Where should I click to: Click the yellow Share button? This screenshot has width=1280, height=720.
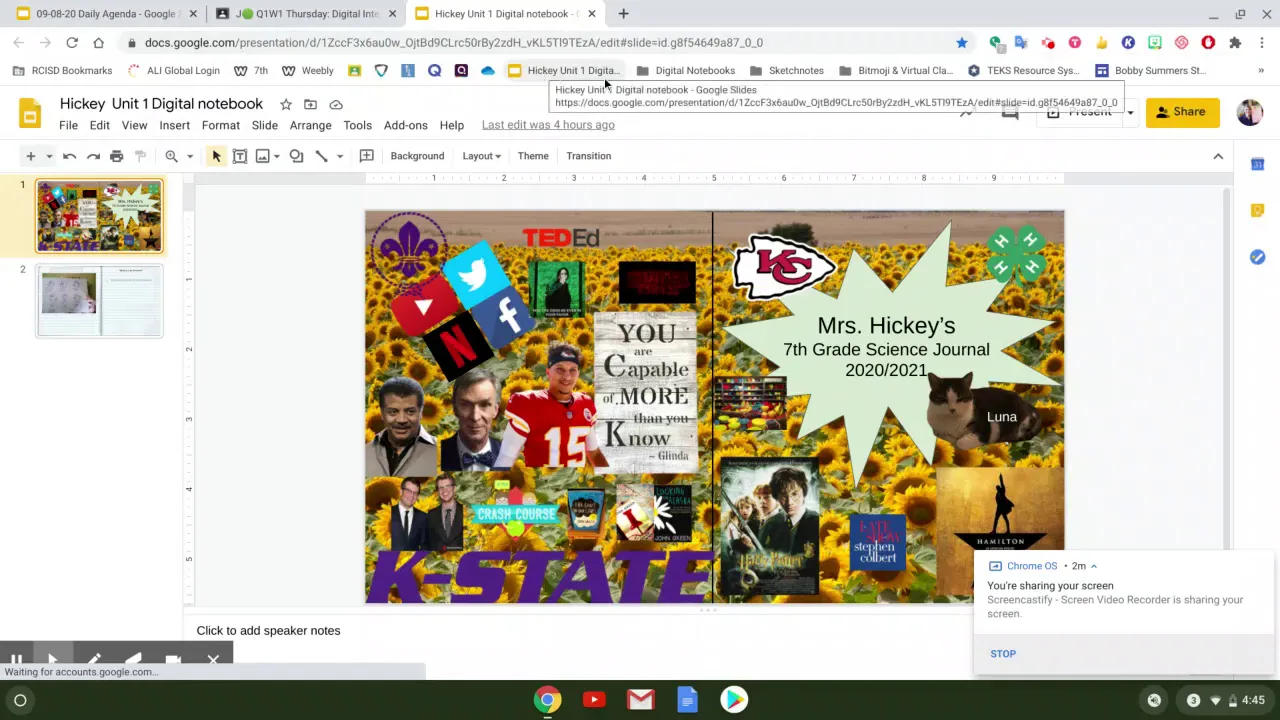tap(1181, 112)
